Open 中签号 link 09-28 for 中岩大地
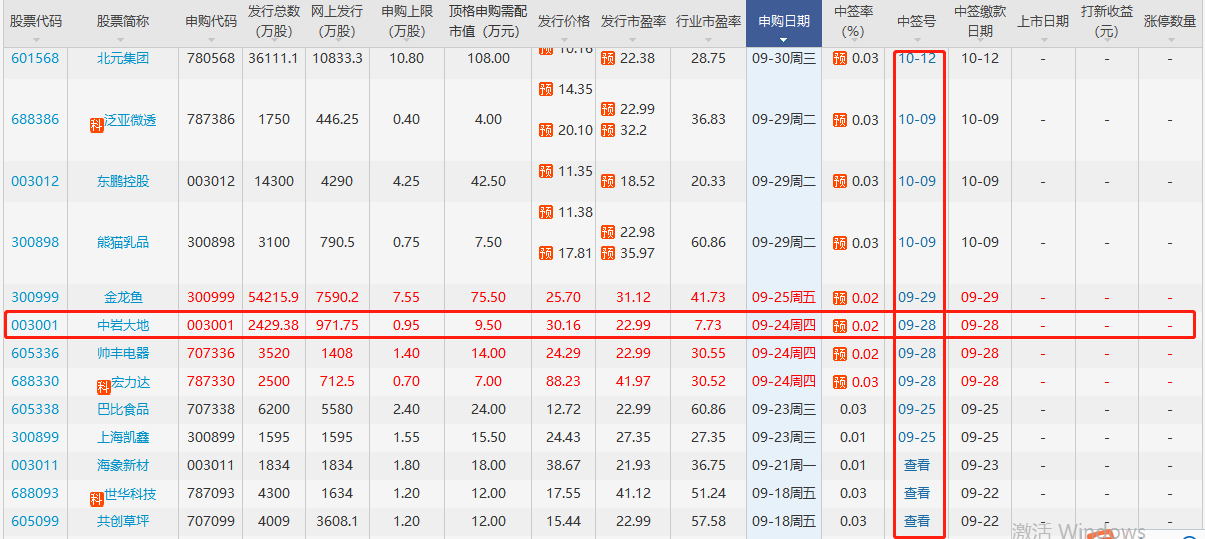The width and height of the screenshot is (1205, 539). 917,325
